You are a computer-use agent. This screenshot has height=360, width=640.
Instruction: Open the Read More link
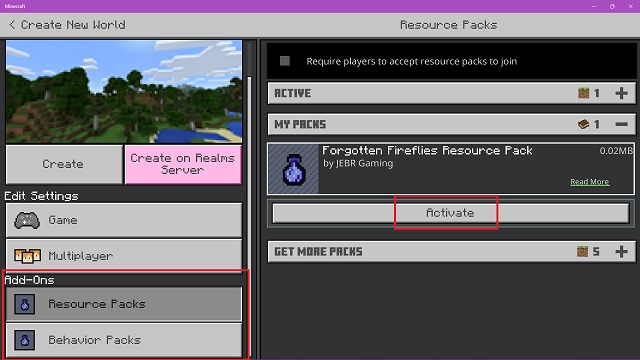(x=589, y=182)
